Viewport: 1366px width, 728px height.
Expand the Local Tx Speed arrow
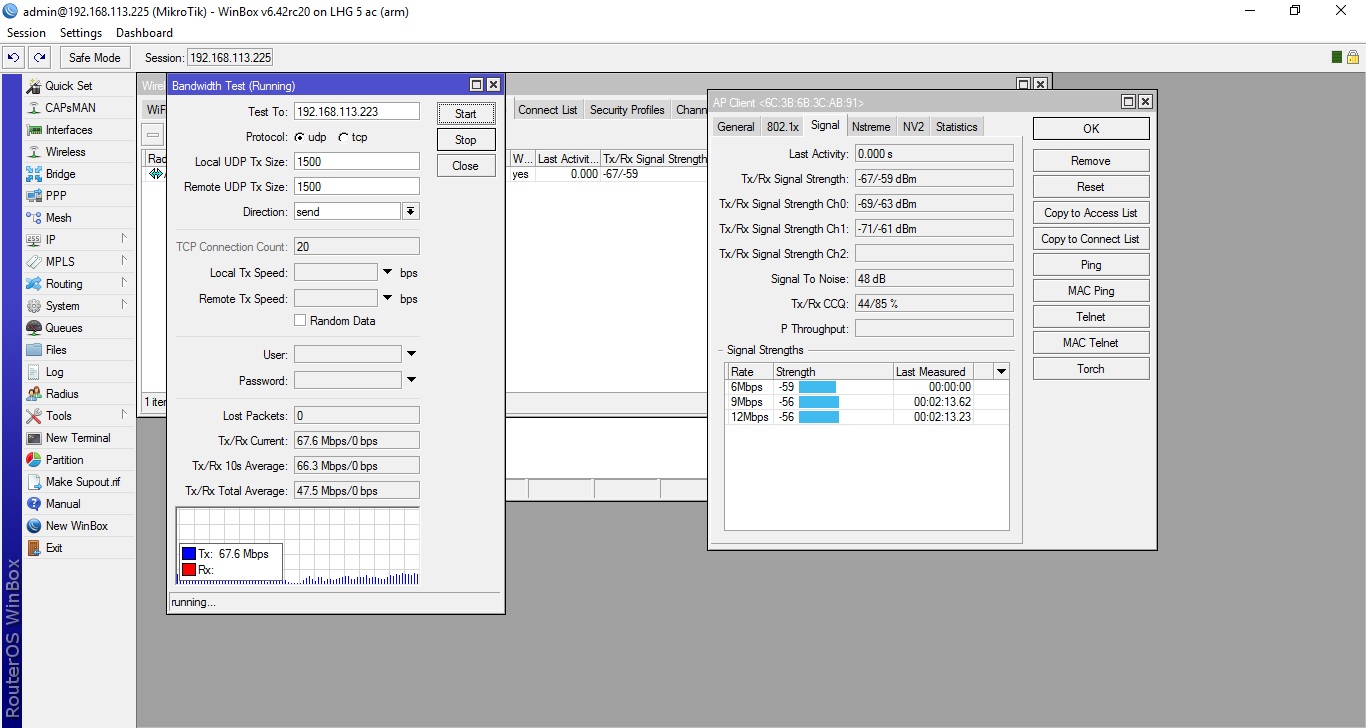387,273
